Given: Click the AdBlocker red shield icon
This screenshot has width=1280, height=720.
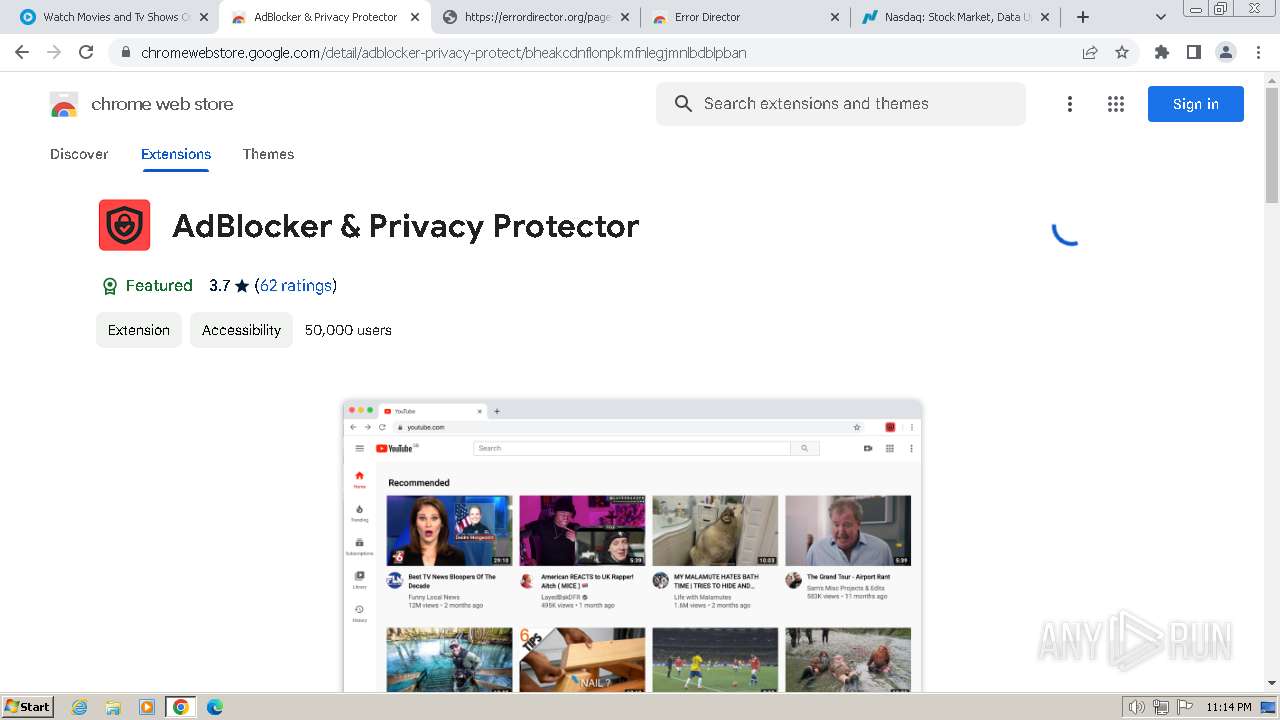Looking at the screenshot, I should [124, 225].
